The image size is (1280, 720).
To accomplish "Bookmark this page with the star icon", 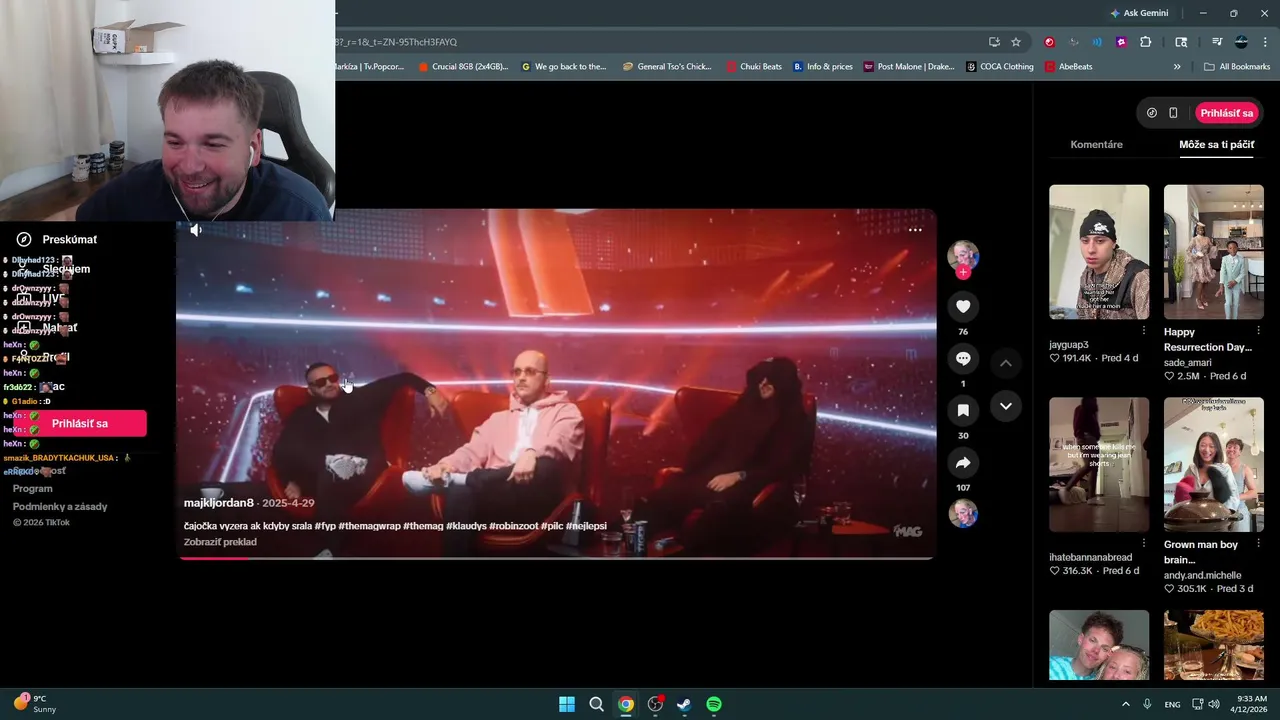I will point(1016,42).
